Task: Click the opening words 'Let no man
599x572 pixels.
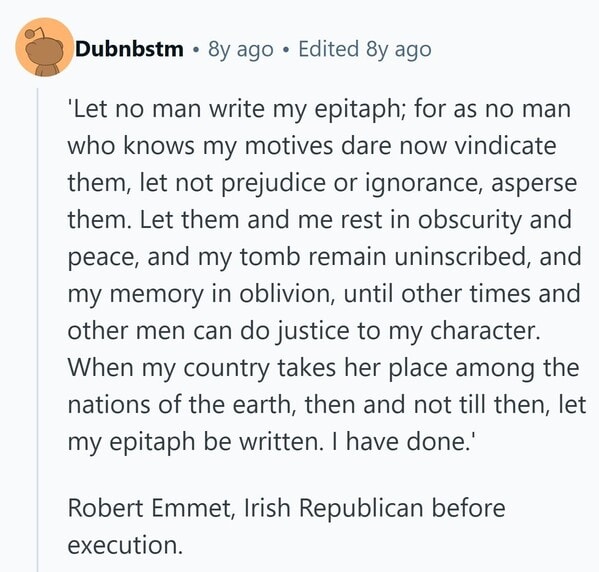Action: [x=134, y=109]
